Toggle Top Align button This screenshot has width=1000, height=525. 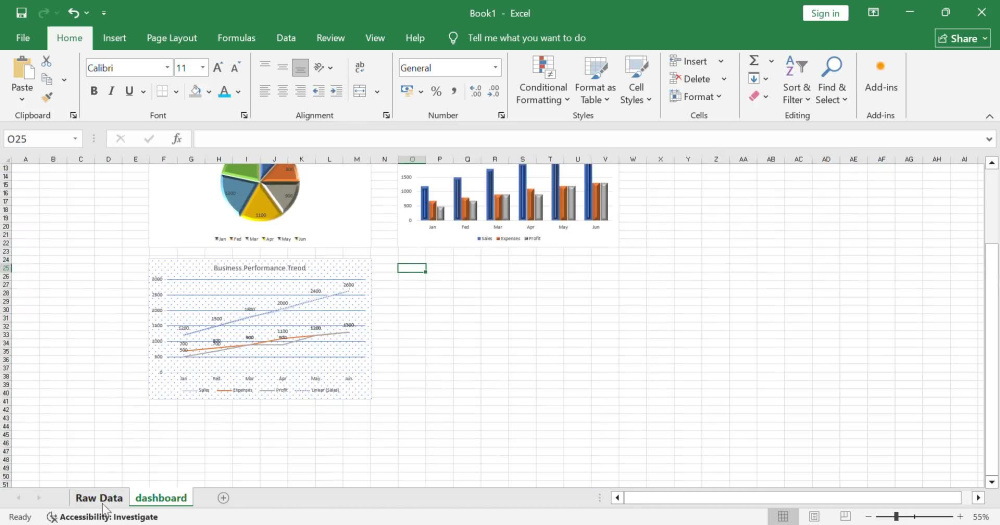tap(265, 67)
